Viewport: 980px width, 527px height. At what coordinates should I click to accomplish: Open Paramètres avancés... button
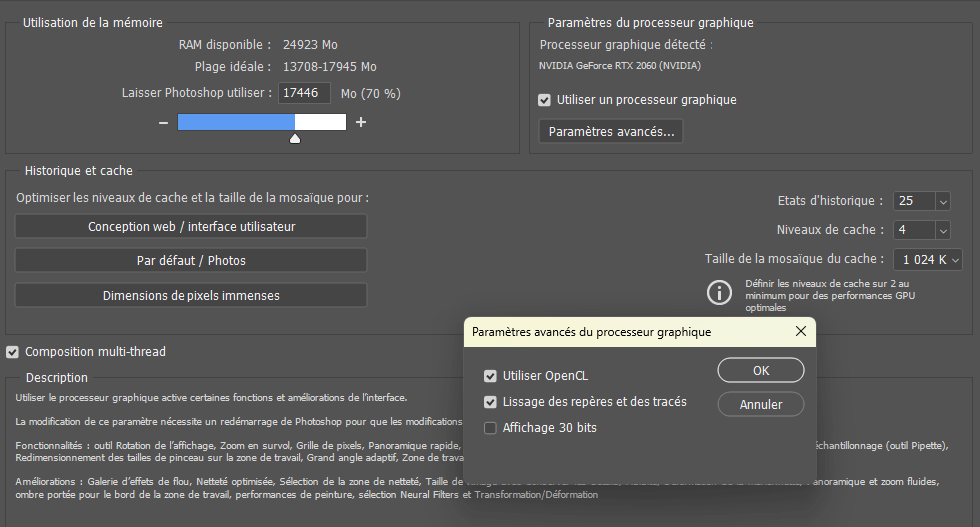pos(611,131)
